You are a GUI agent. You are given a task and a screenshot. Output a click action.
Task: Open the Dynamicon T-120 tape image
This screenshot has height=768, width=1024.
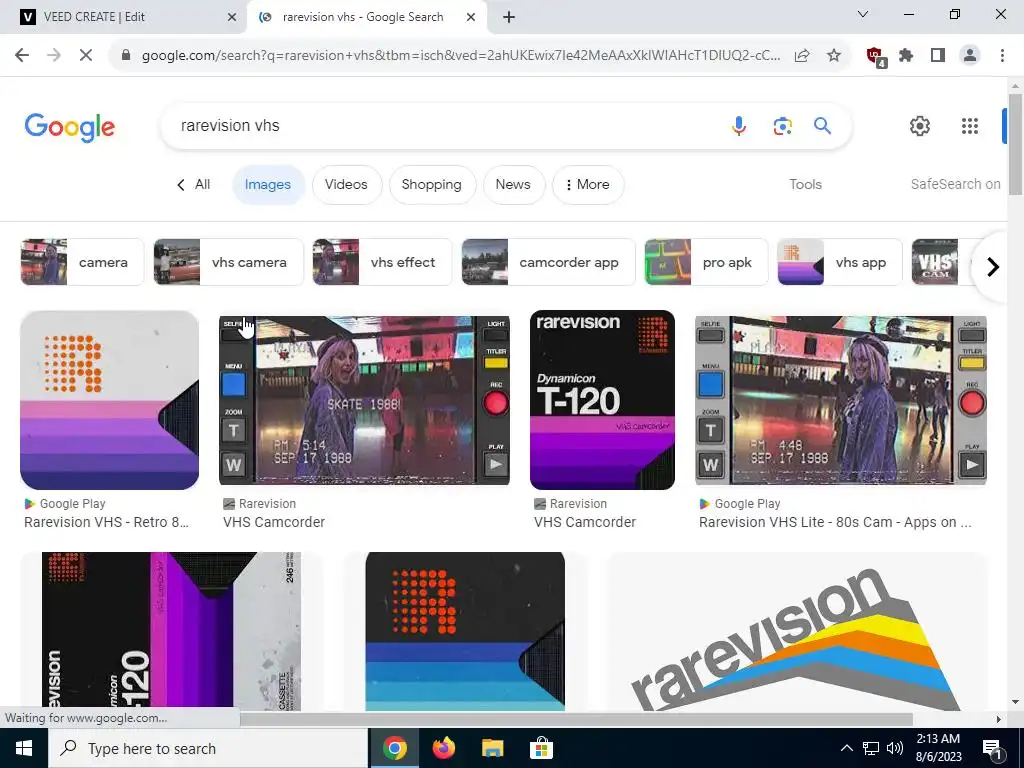click(602, 400)
